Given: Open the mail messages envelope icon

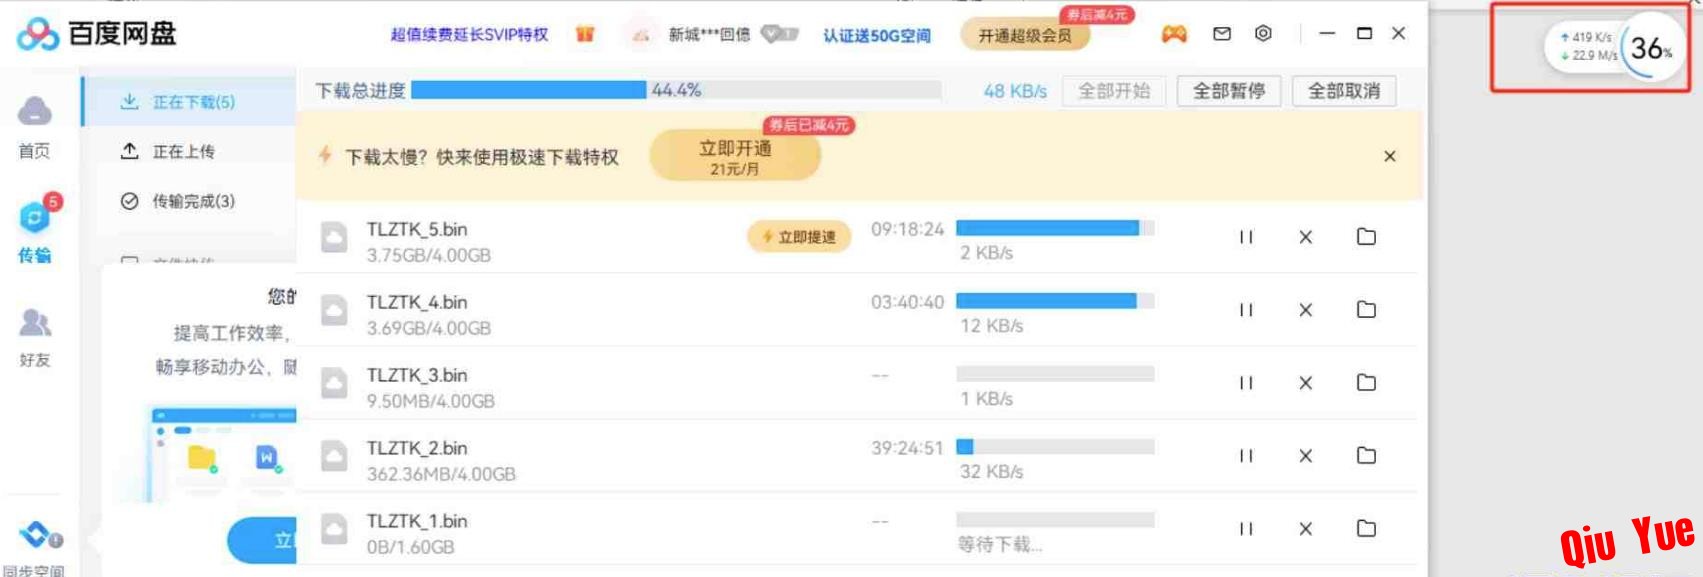Looking at the screenshot, I should coord(1222,34).
